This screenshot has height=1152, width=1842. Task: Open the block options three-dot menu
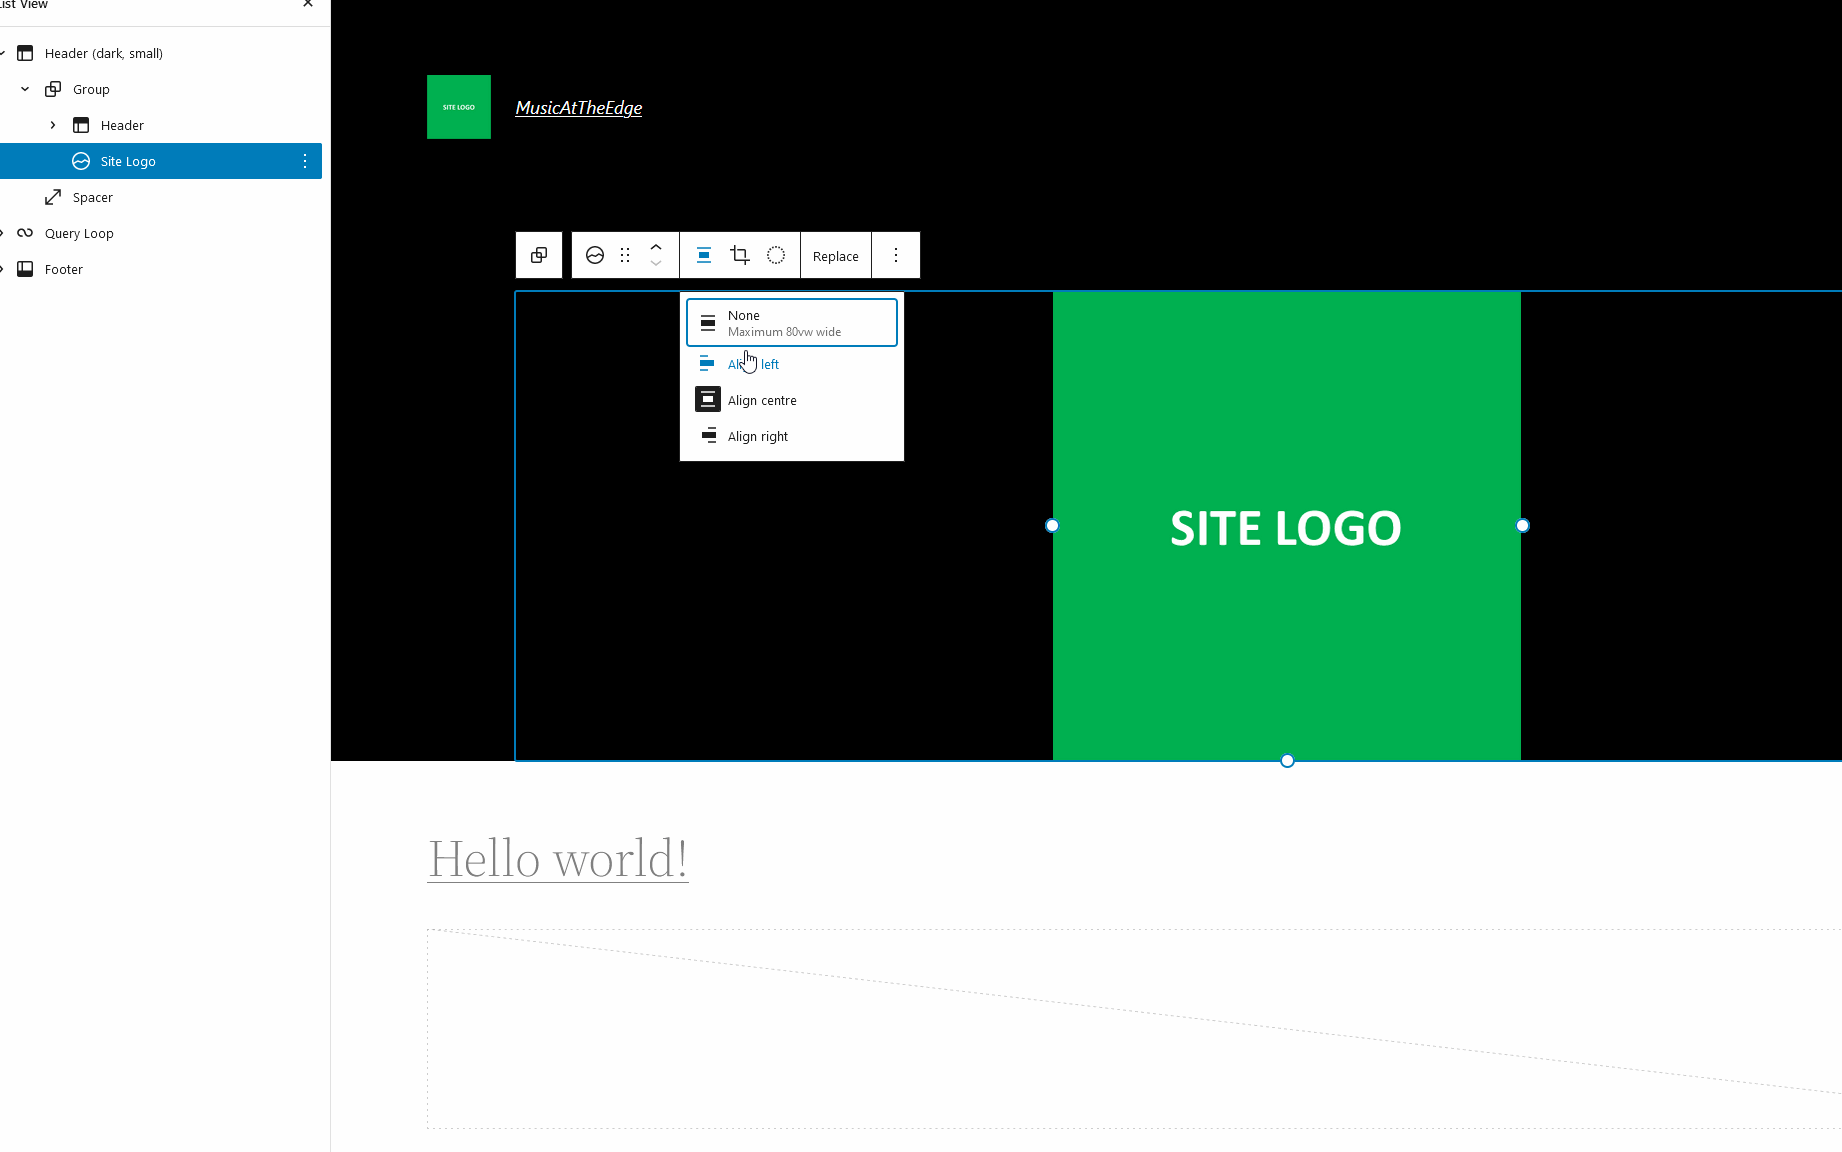point(895,255)
